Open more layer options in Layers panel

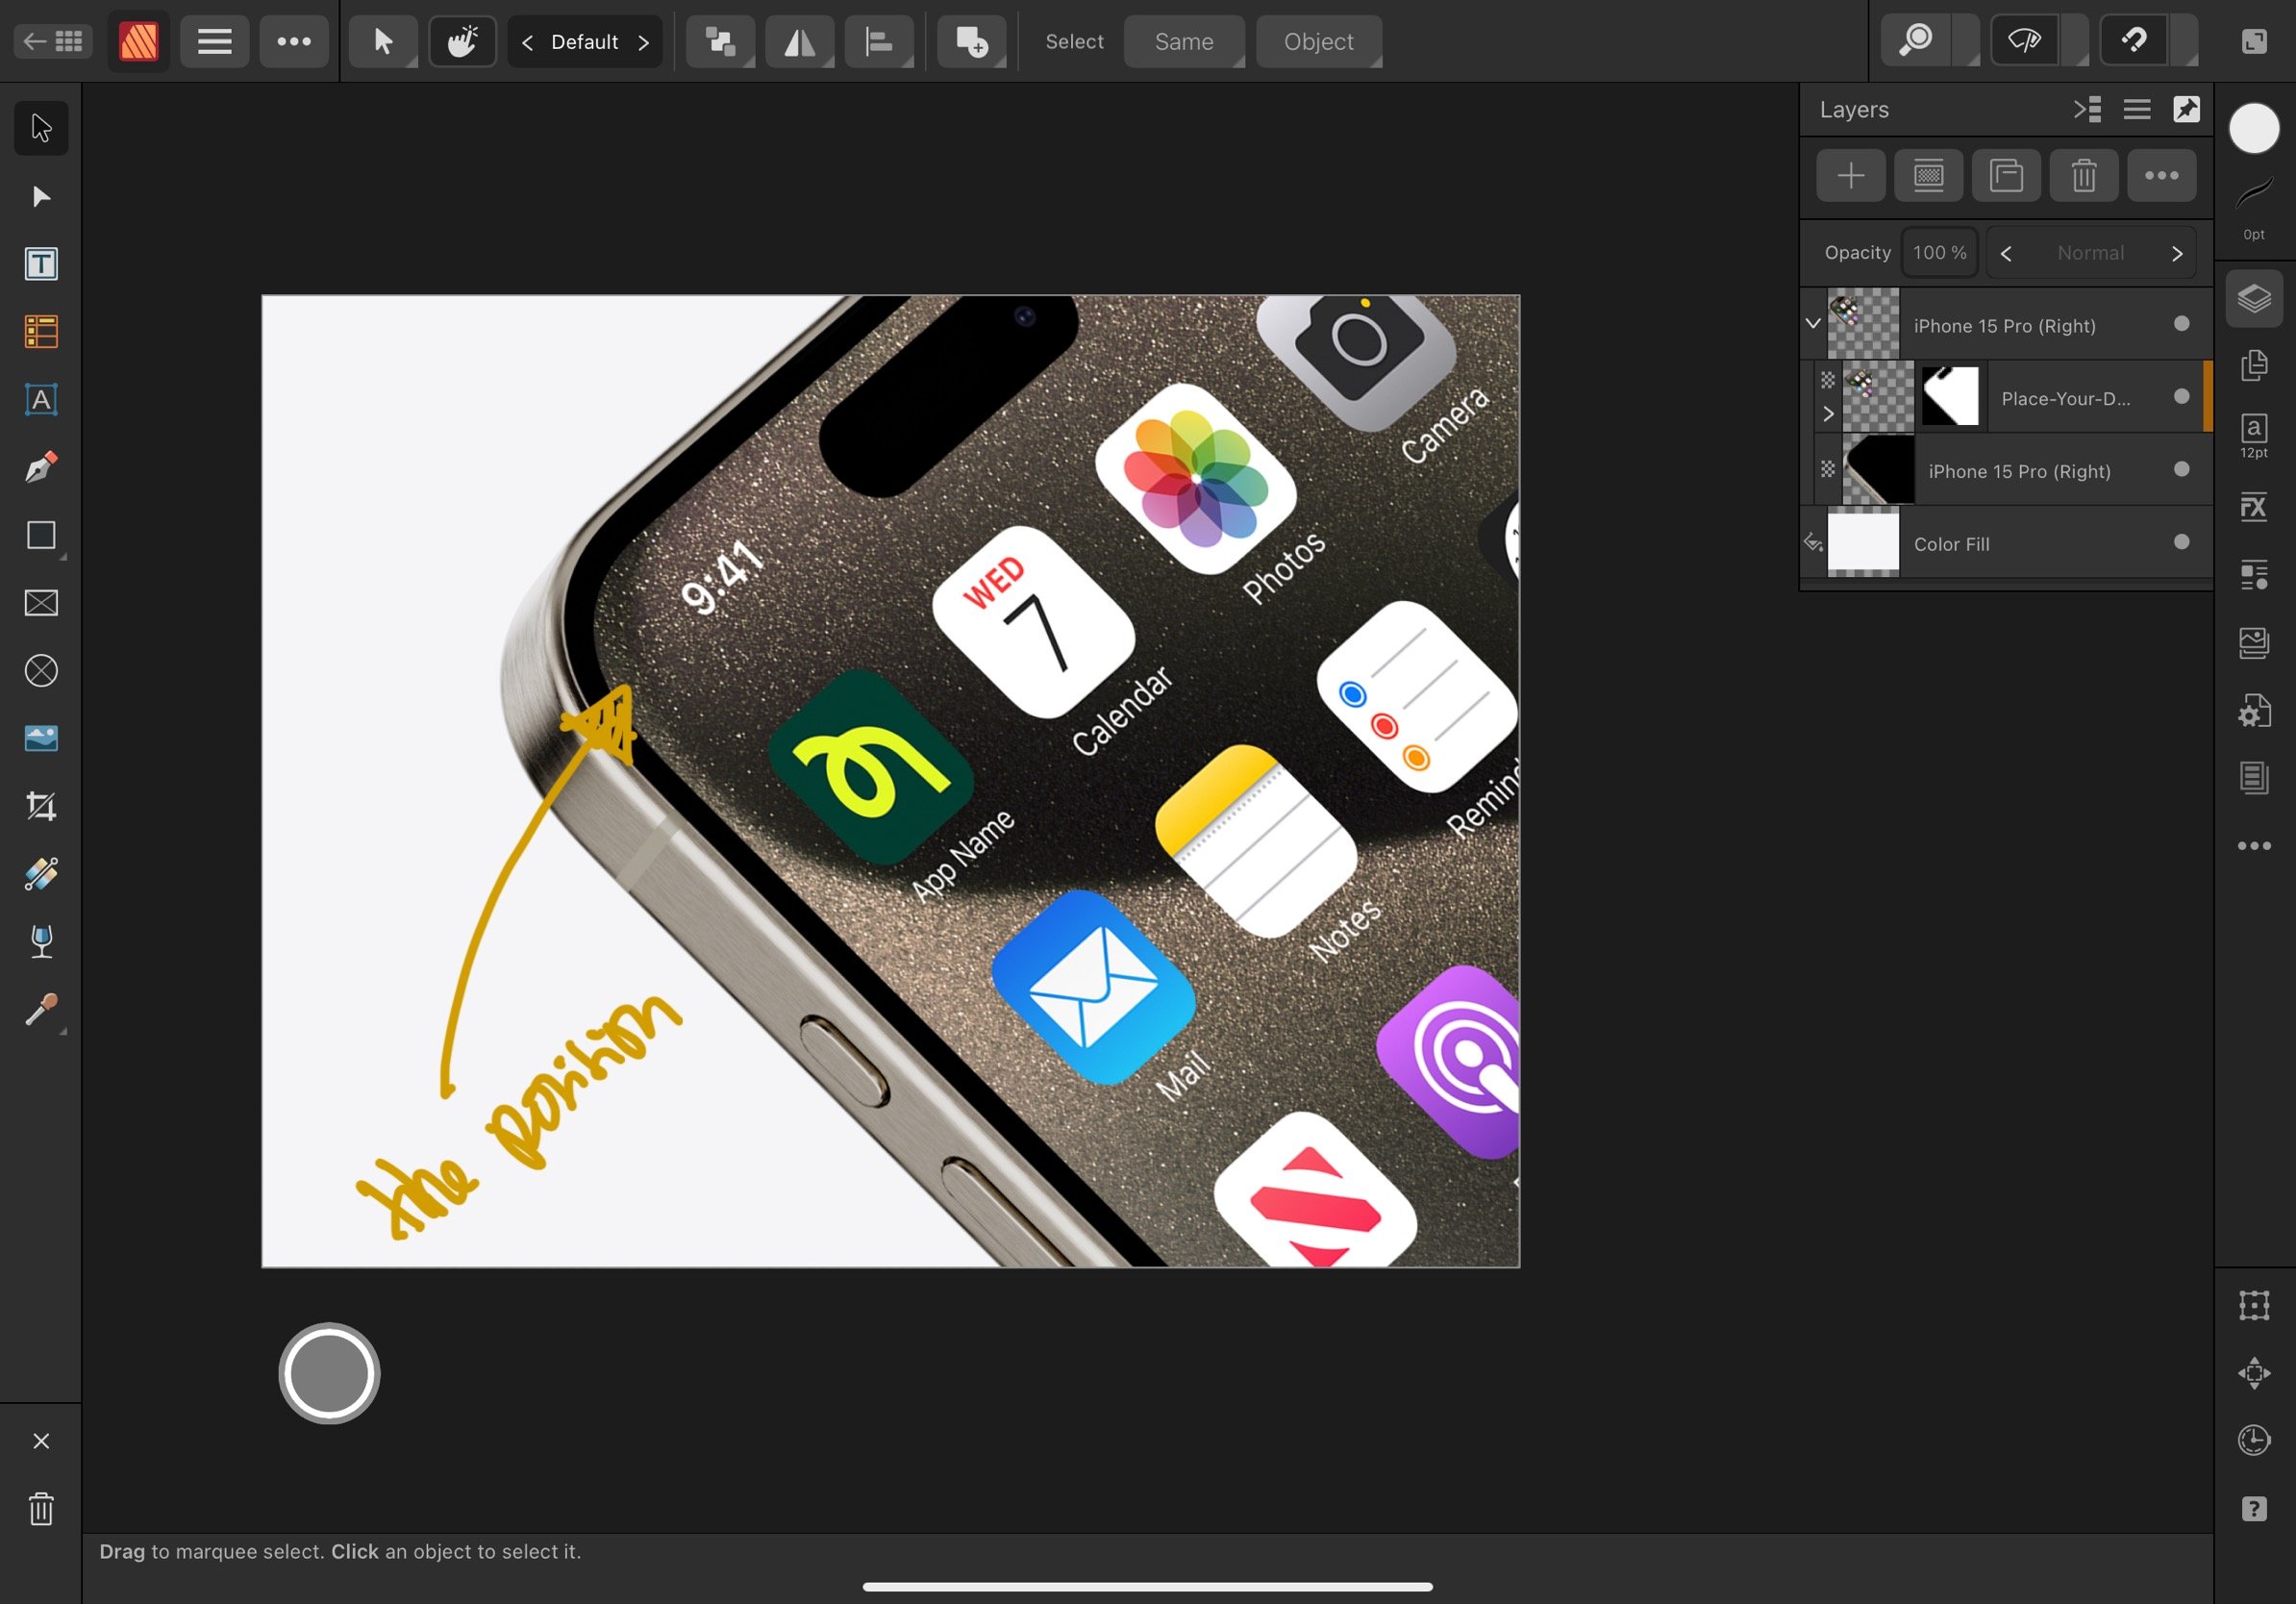[x=2162, y=175]
